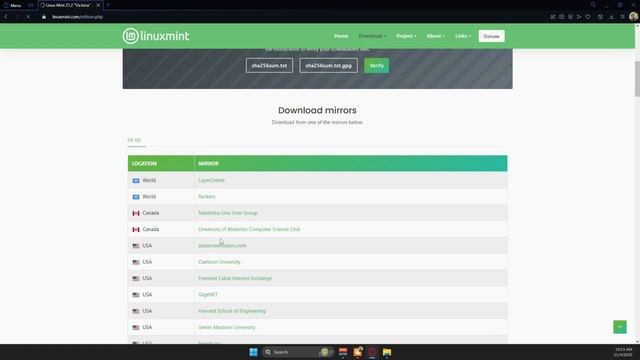Open the extensions cube icon
640x360 pixels.
[x=600, y=17]
